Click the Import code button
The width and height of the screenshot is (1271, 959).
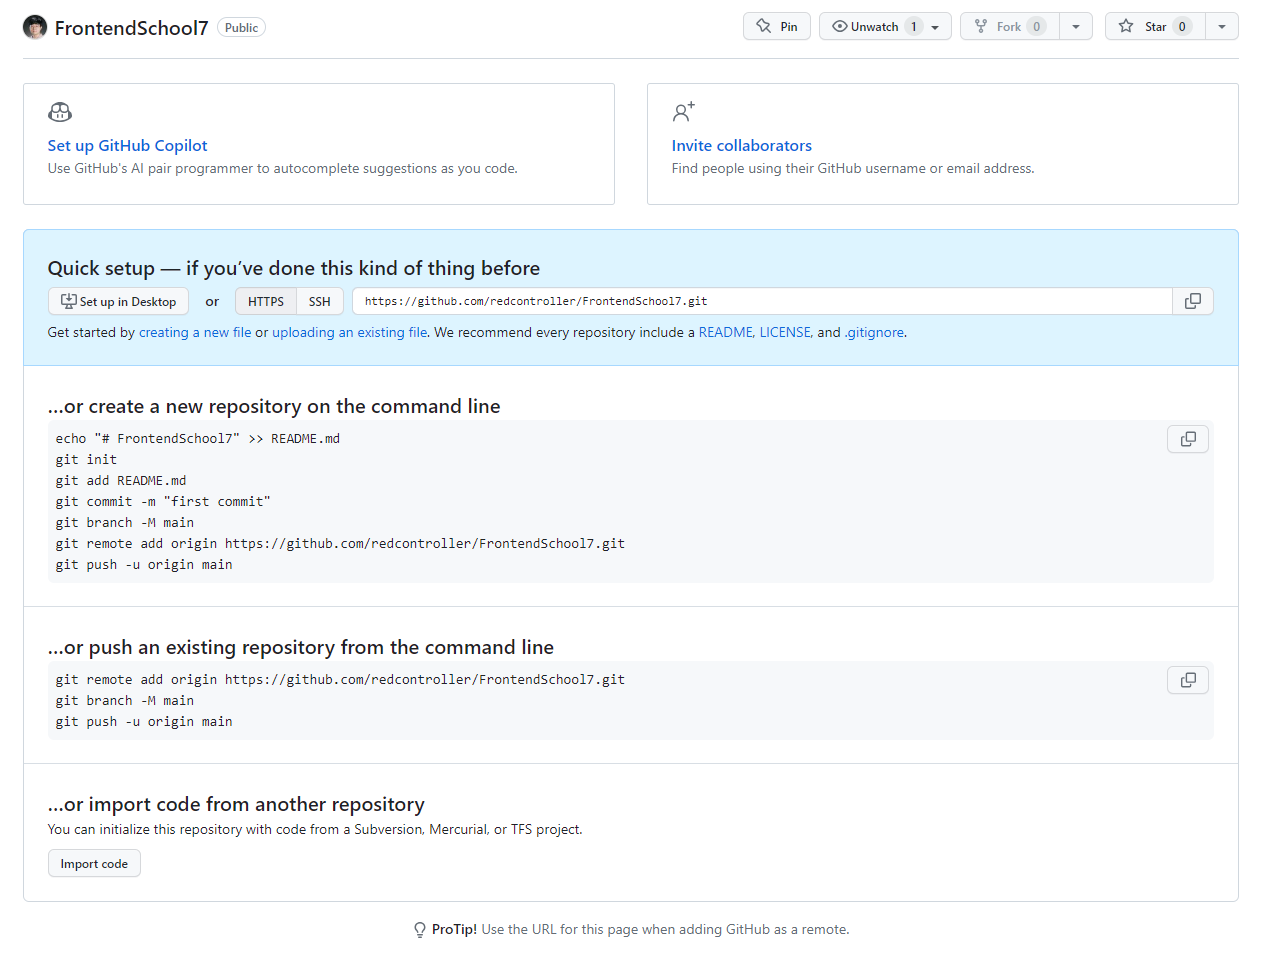click(94, 863)
